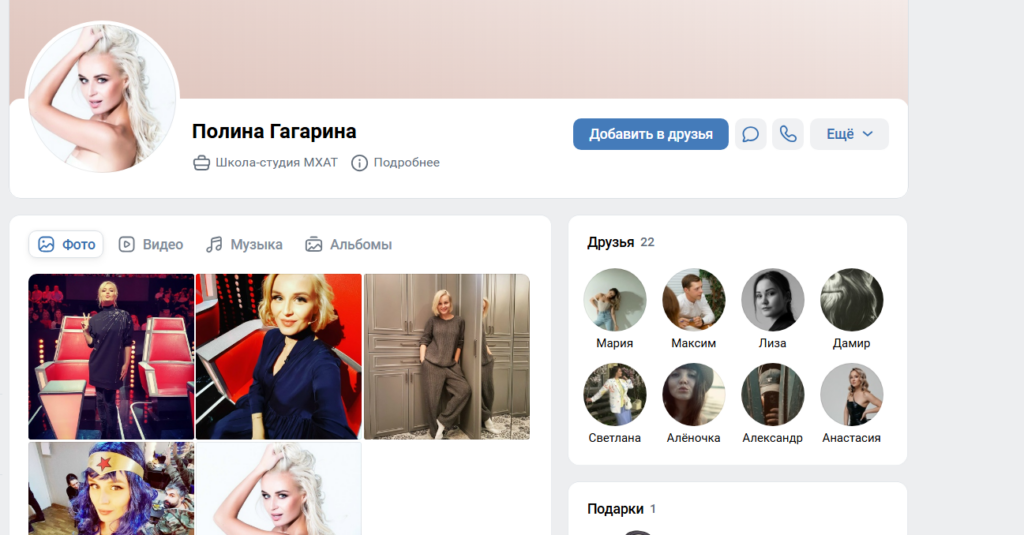Click the gifts count 1
Screen dimensions: 1024x535
(653, 509)
